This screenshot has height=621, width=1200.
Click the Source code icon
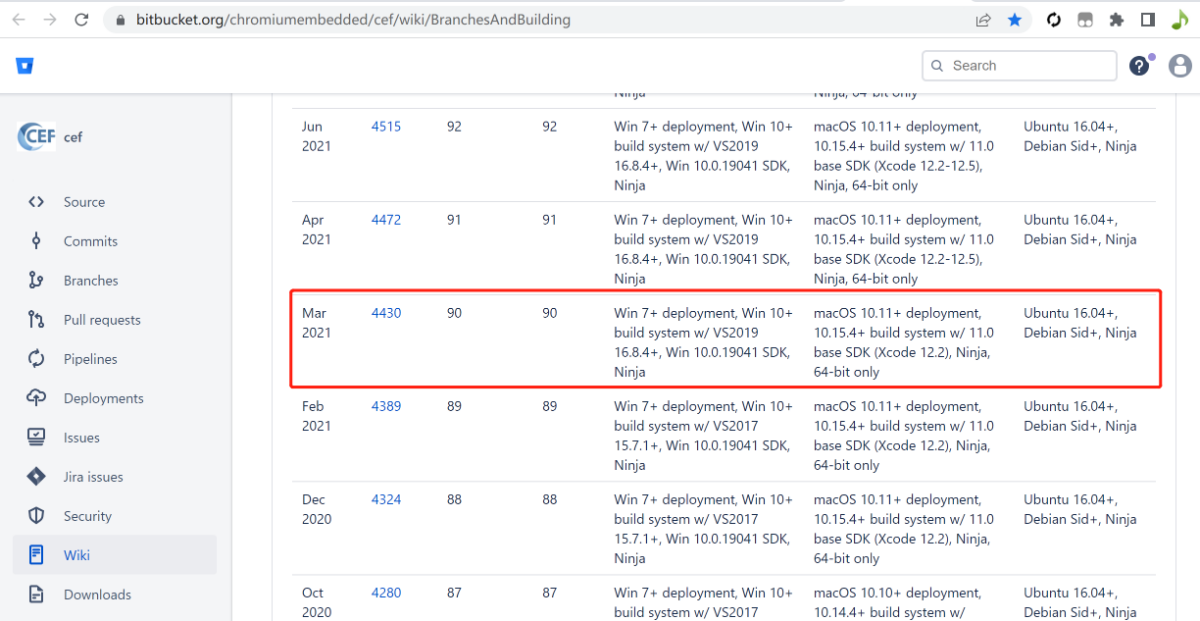[36, 202]
